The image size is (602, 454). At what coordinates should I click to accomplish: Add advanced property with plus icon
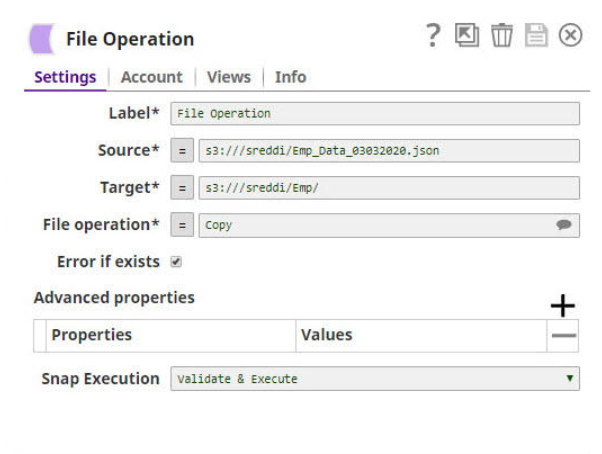(x=563, y=305)
